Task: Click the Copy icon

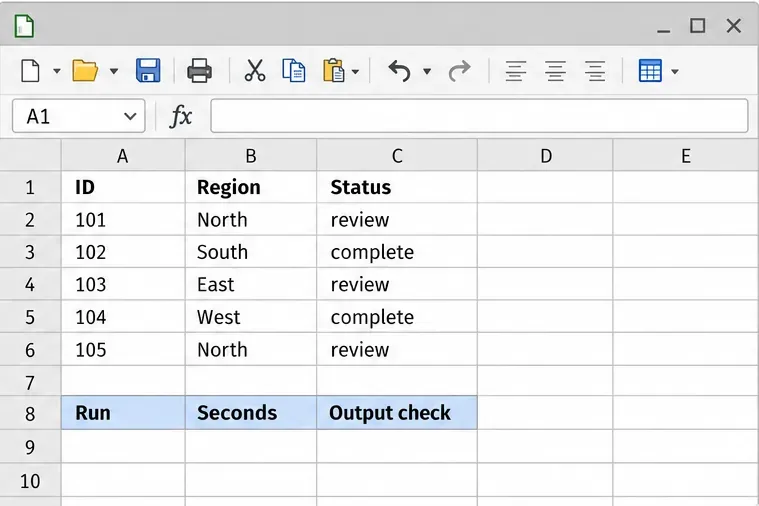Action: tap(294, 71)
